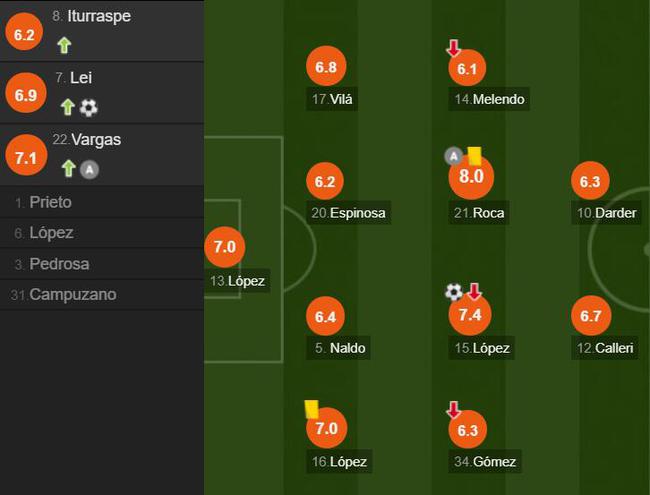This screenshot has height=495, width=650.
Task: Select Darder's 6.3 rating bubble
Action: (590, 182)
